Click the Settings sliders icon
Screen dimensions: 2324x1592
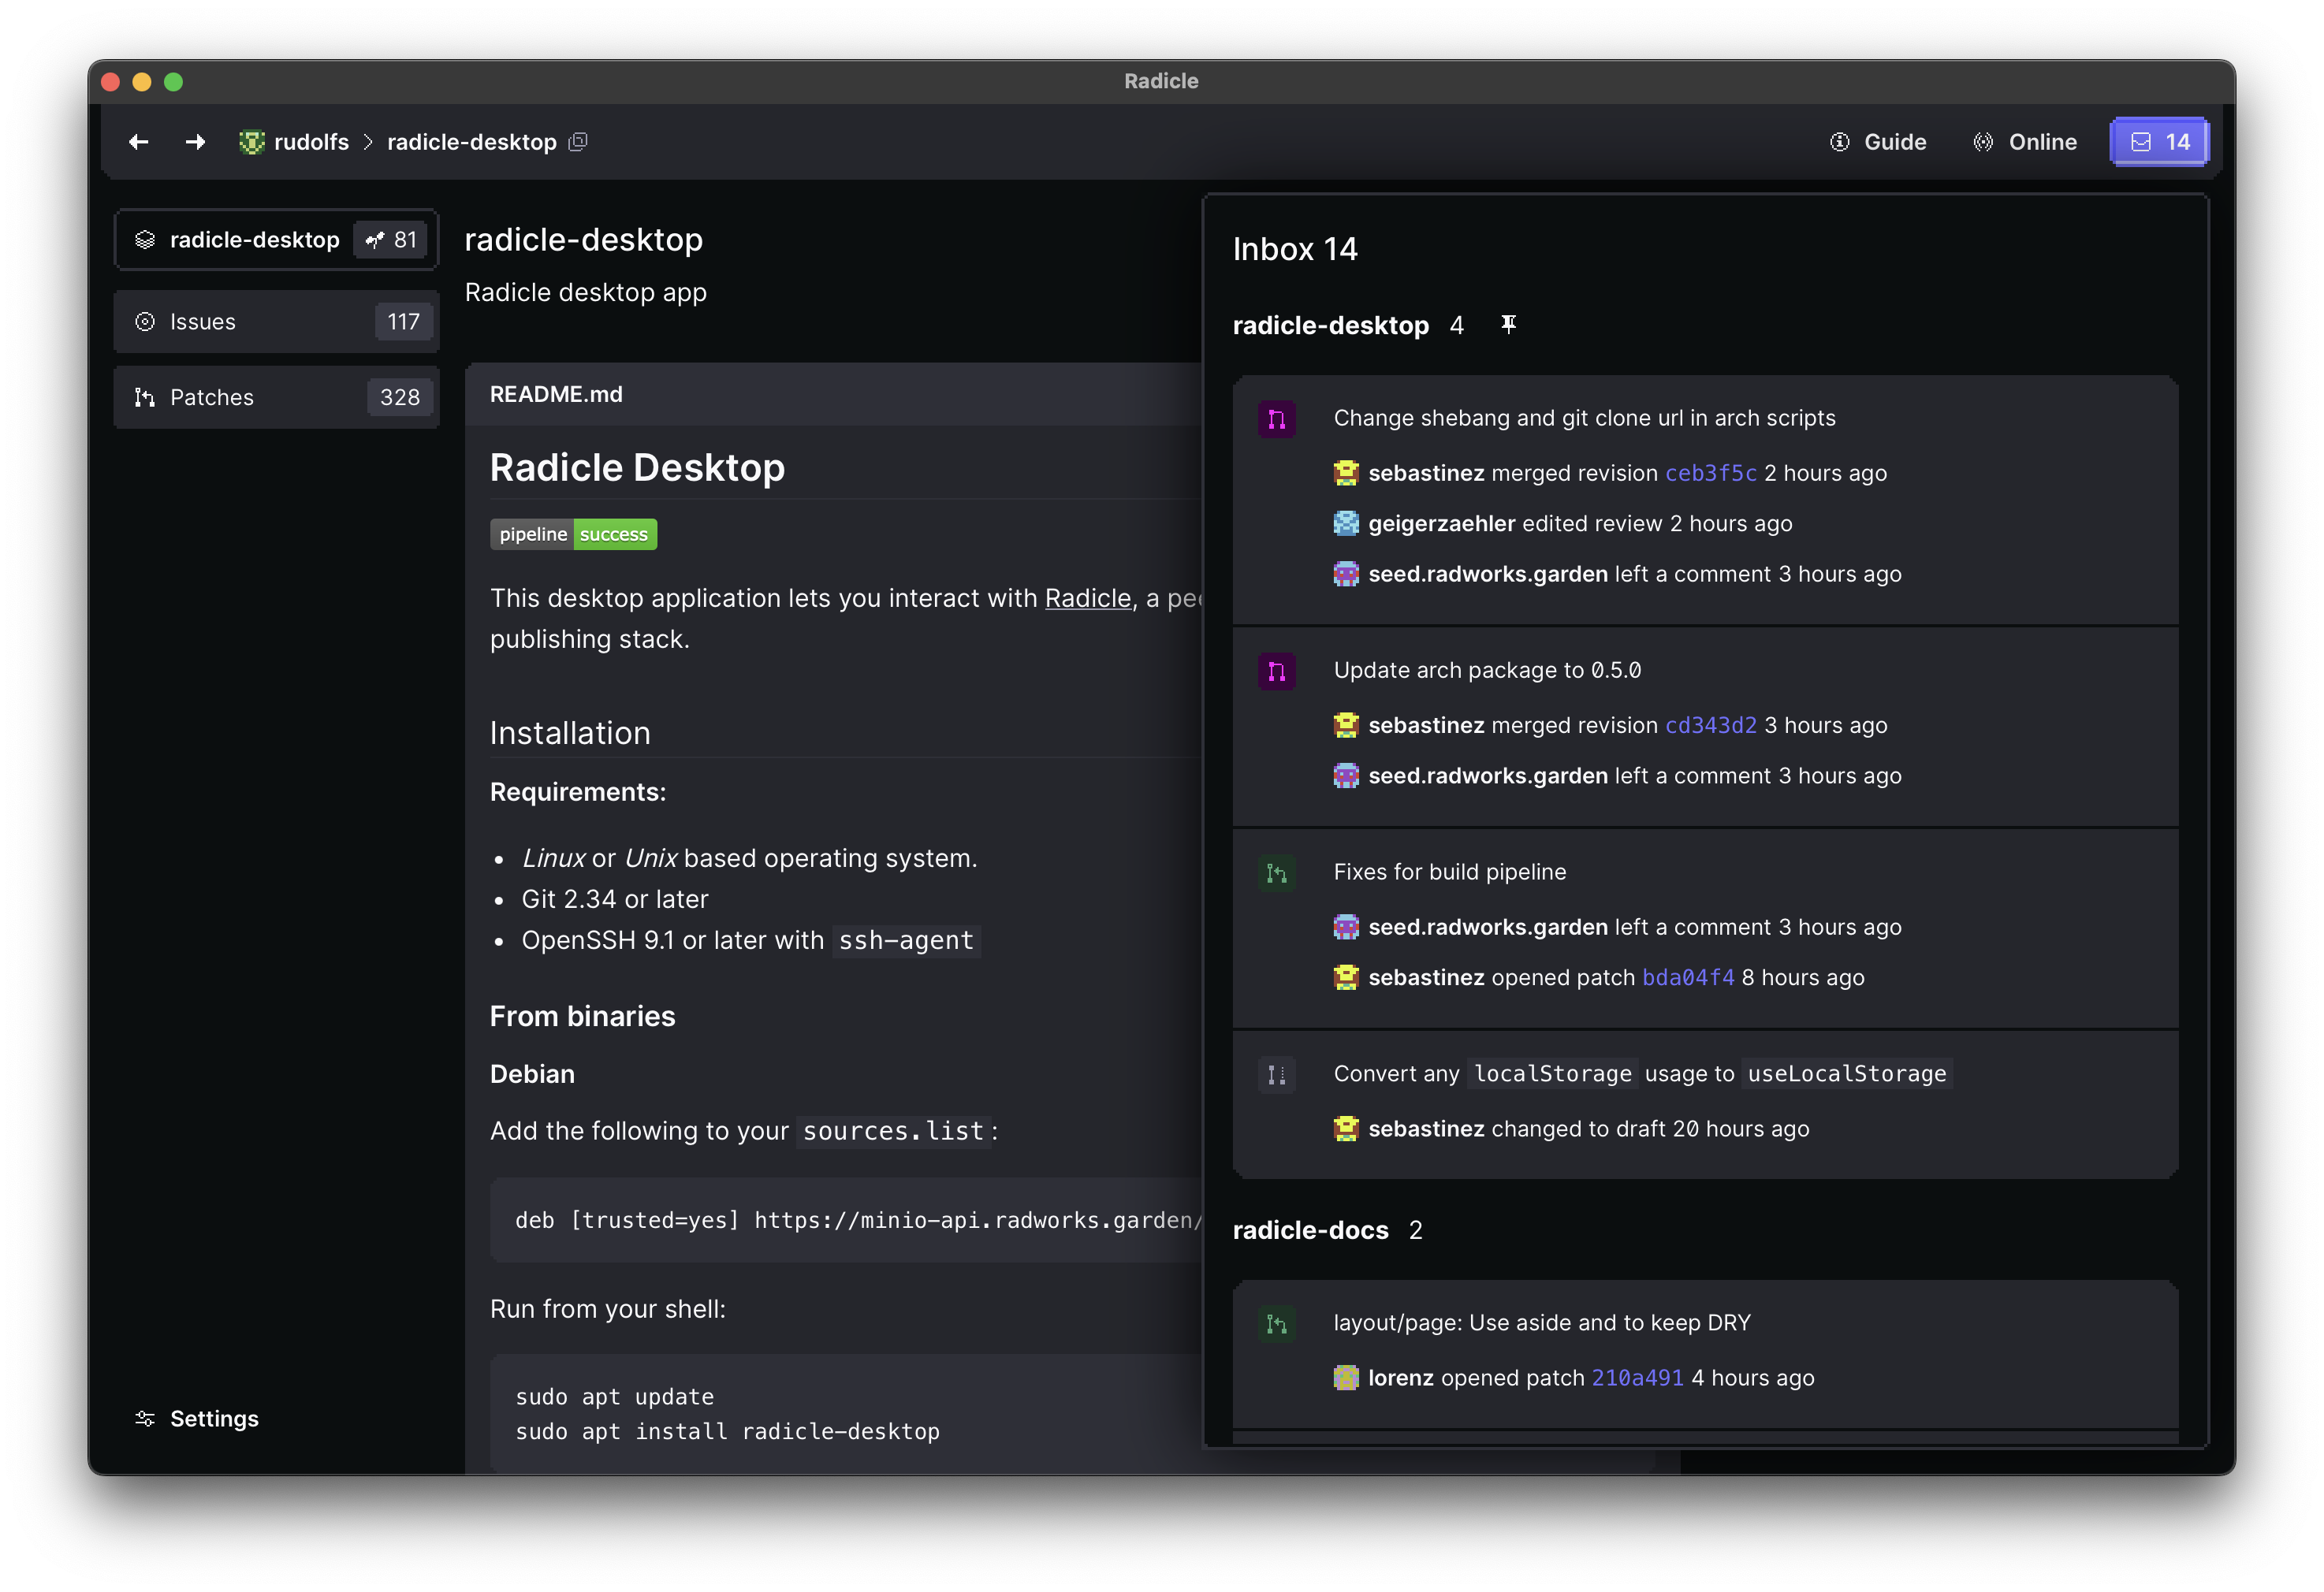[145, 1418]
